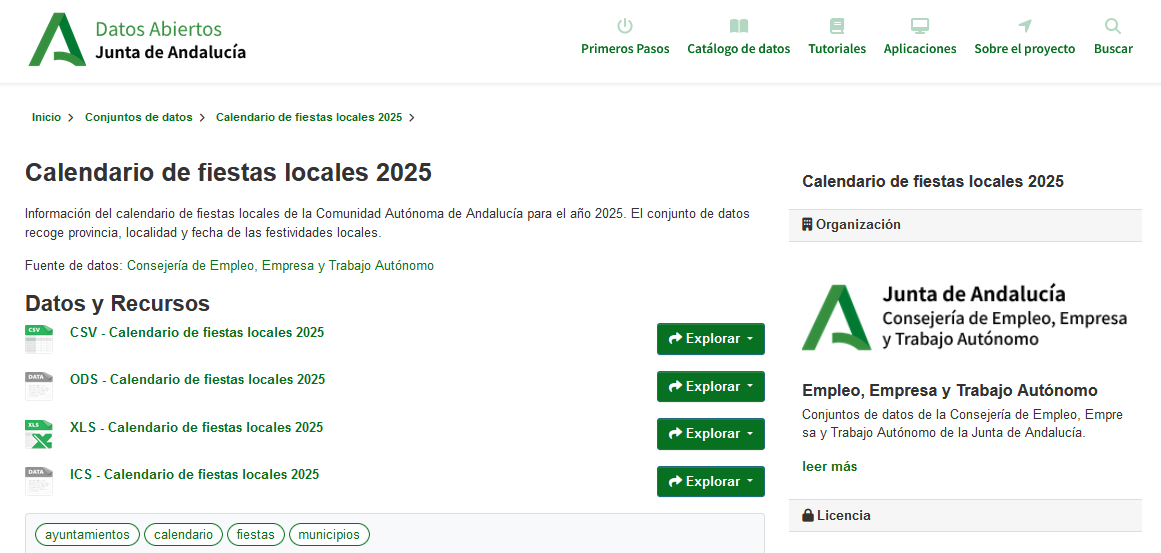Image resolution: width=1161 pixels, height=553 pixels.
Task: Click the ICS data file icon
Action: pyautogui.click(x=39, y=481)
